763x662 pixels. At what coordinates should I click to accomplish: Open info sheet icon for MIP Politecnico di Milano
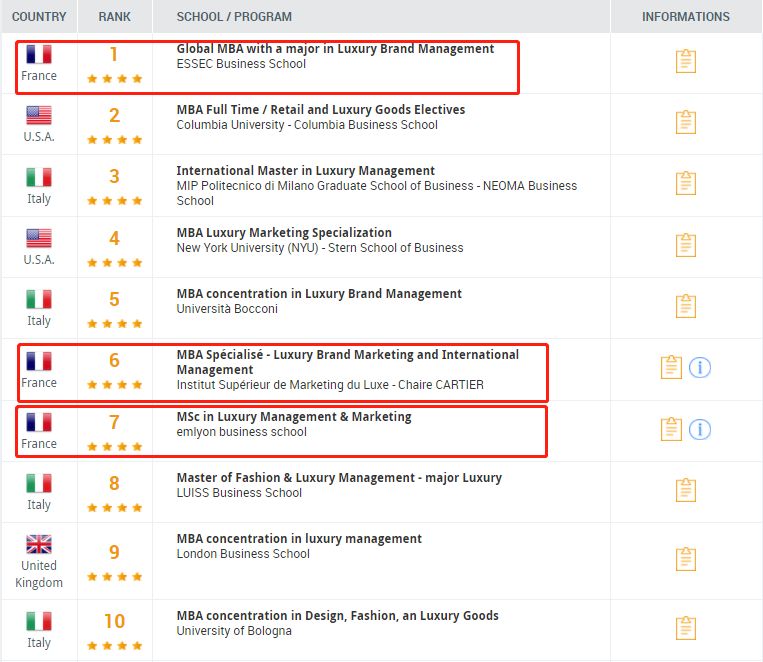tap(686, 183)
